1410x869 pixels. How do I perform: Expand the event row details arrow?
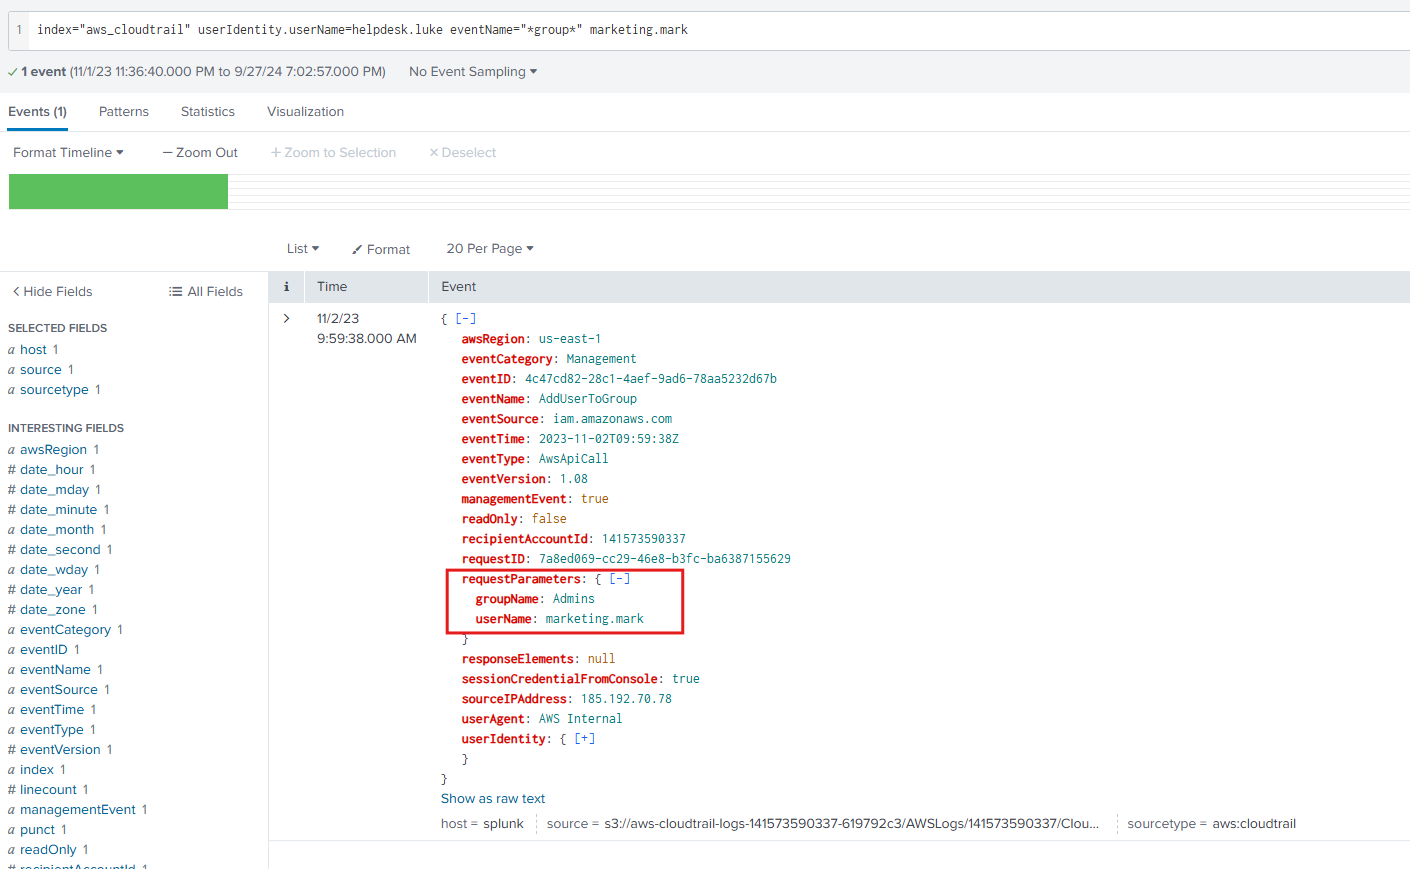(x=286, y=319)
